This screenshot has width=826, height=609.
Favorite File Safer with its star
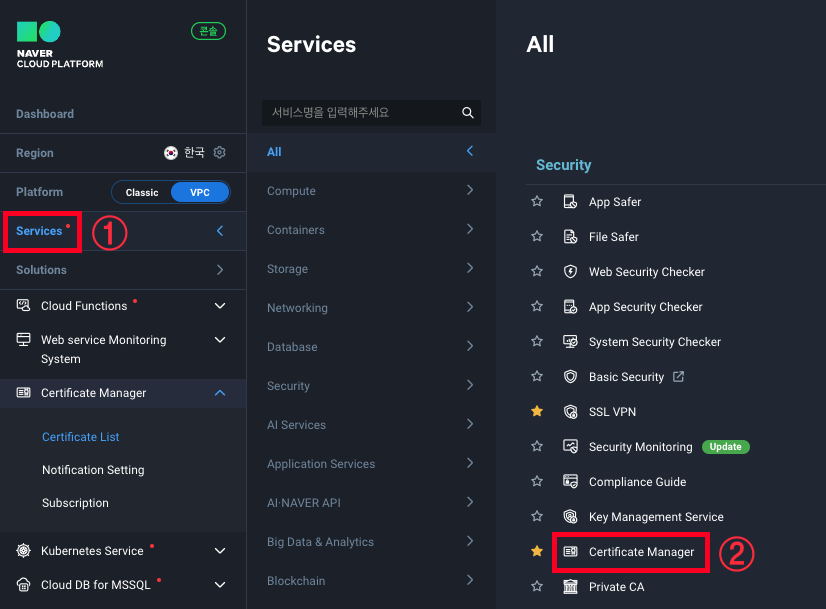click(537, 236)
